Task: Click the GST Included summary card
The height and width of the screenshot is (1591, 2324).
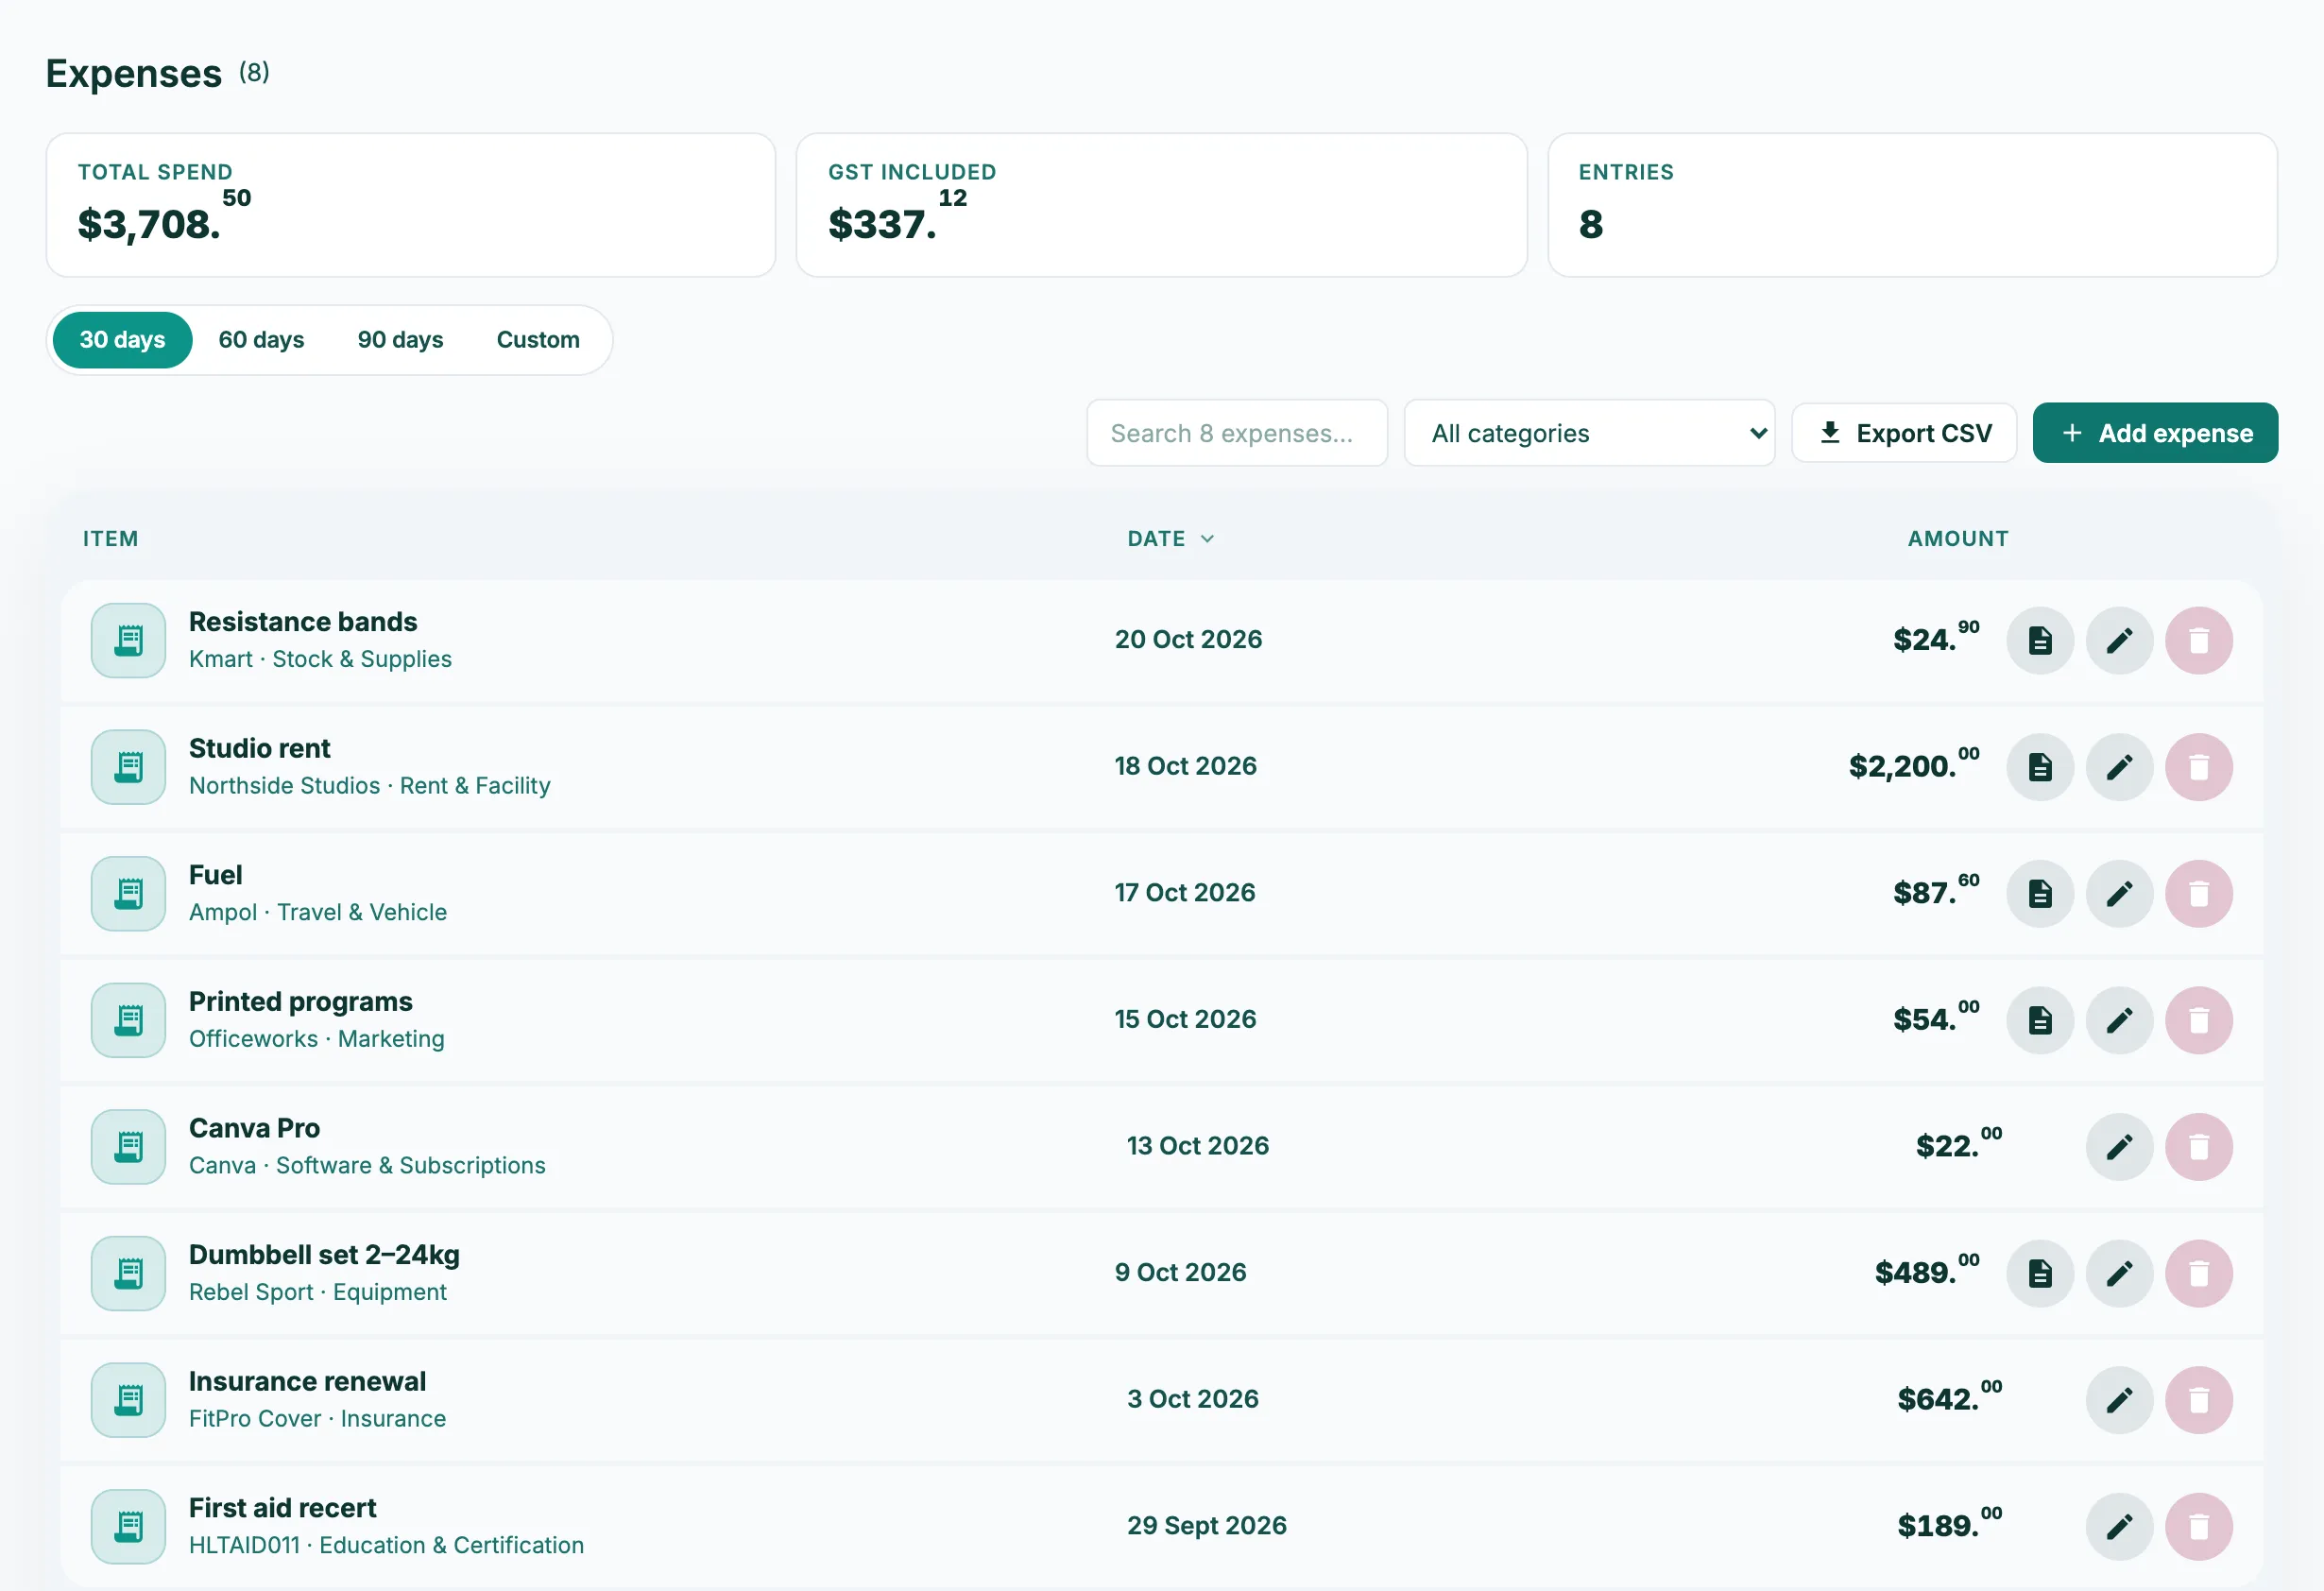Action: 1161,205
